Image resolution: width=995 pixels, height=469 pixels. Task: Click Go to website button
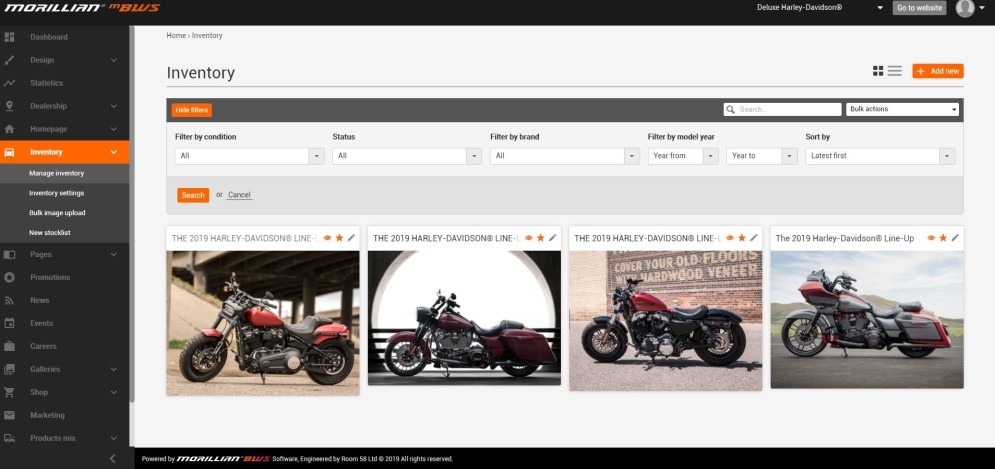coord(919,8)
